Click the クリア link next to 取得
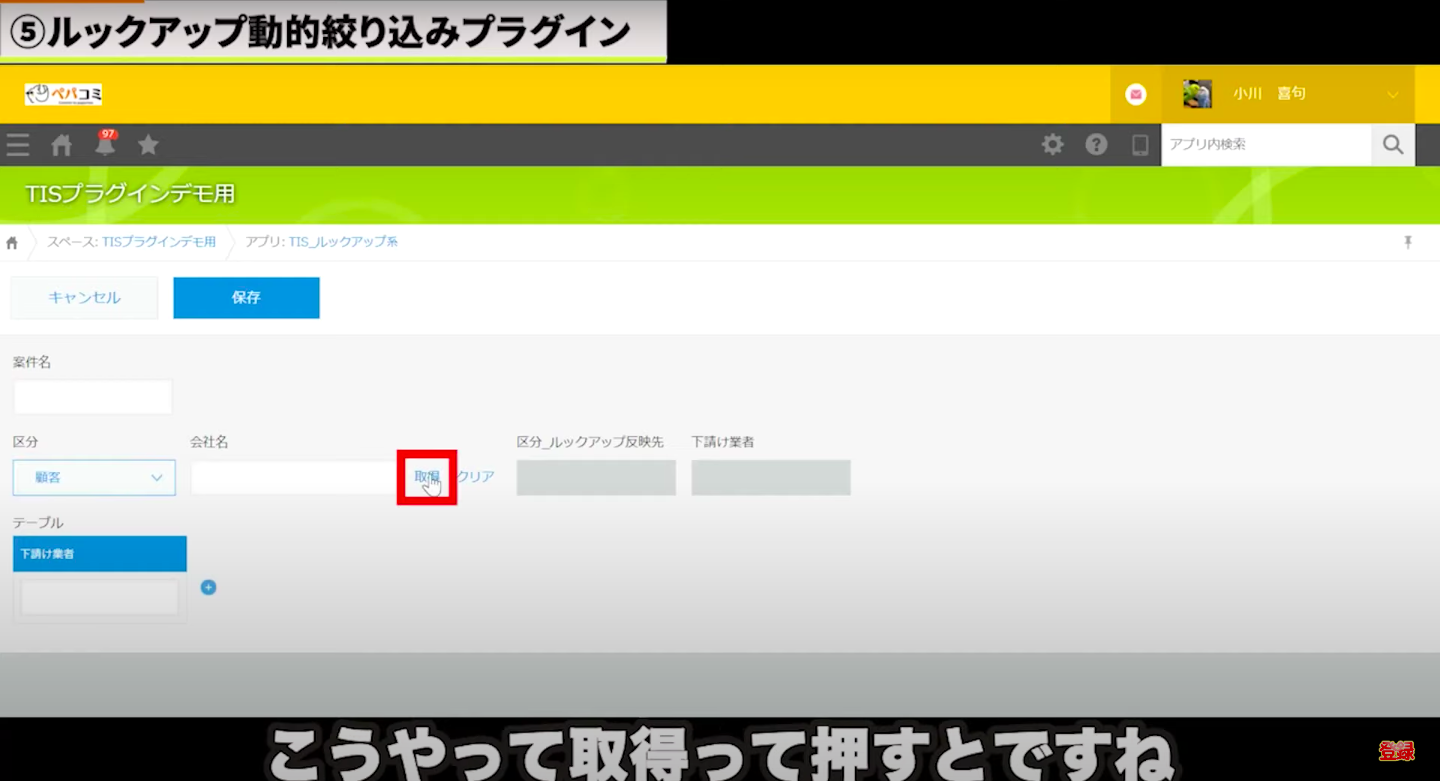1440x781 pixels. coord(477,477)
